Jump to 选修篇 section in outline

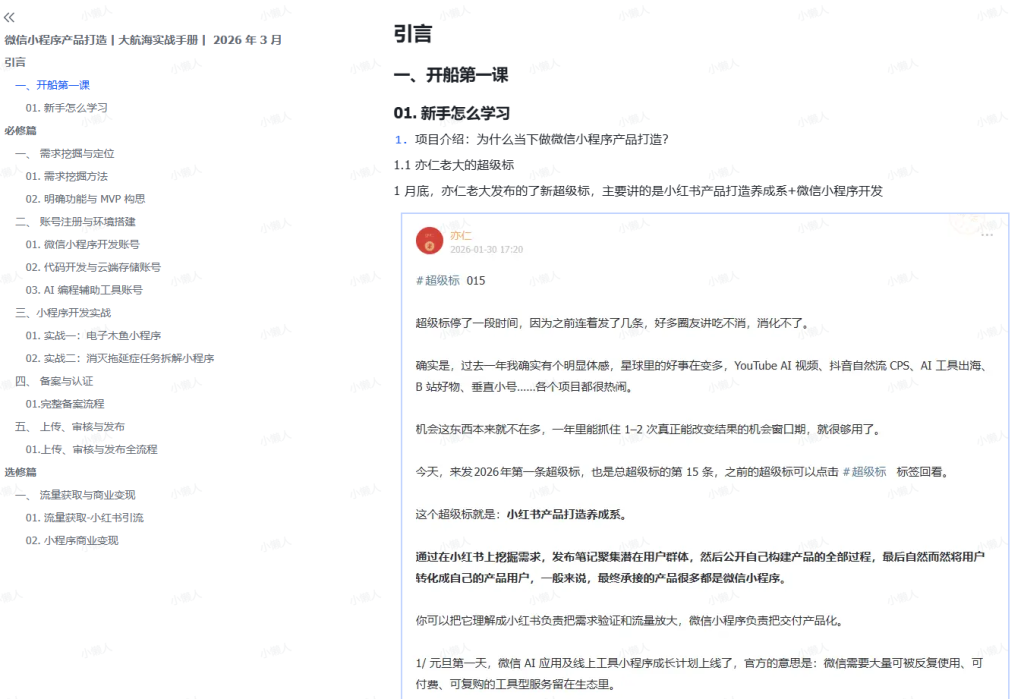[x=20, y=472]
